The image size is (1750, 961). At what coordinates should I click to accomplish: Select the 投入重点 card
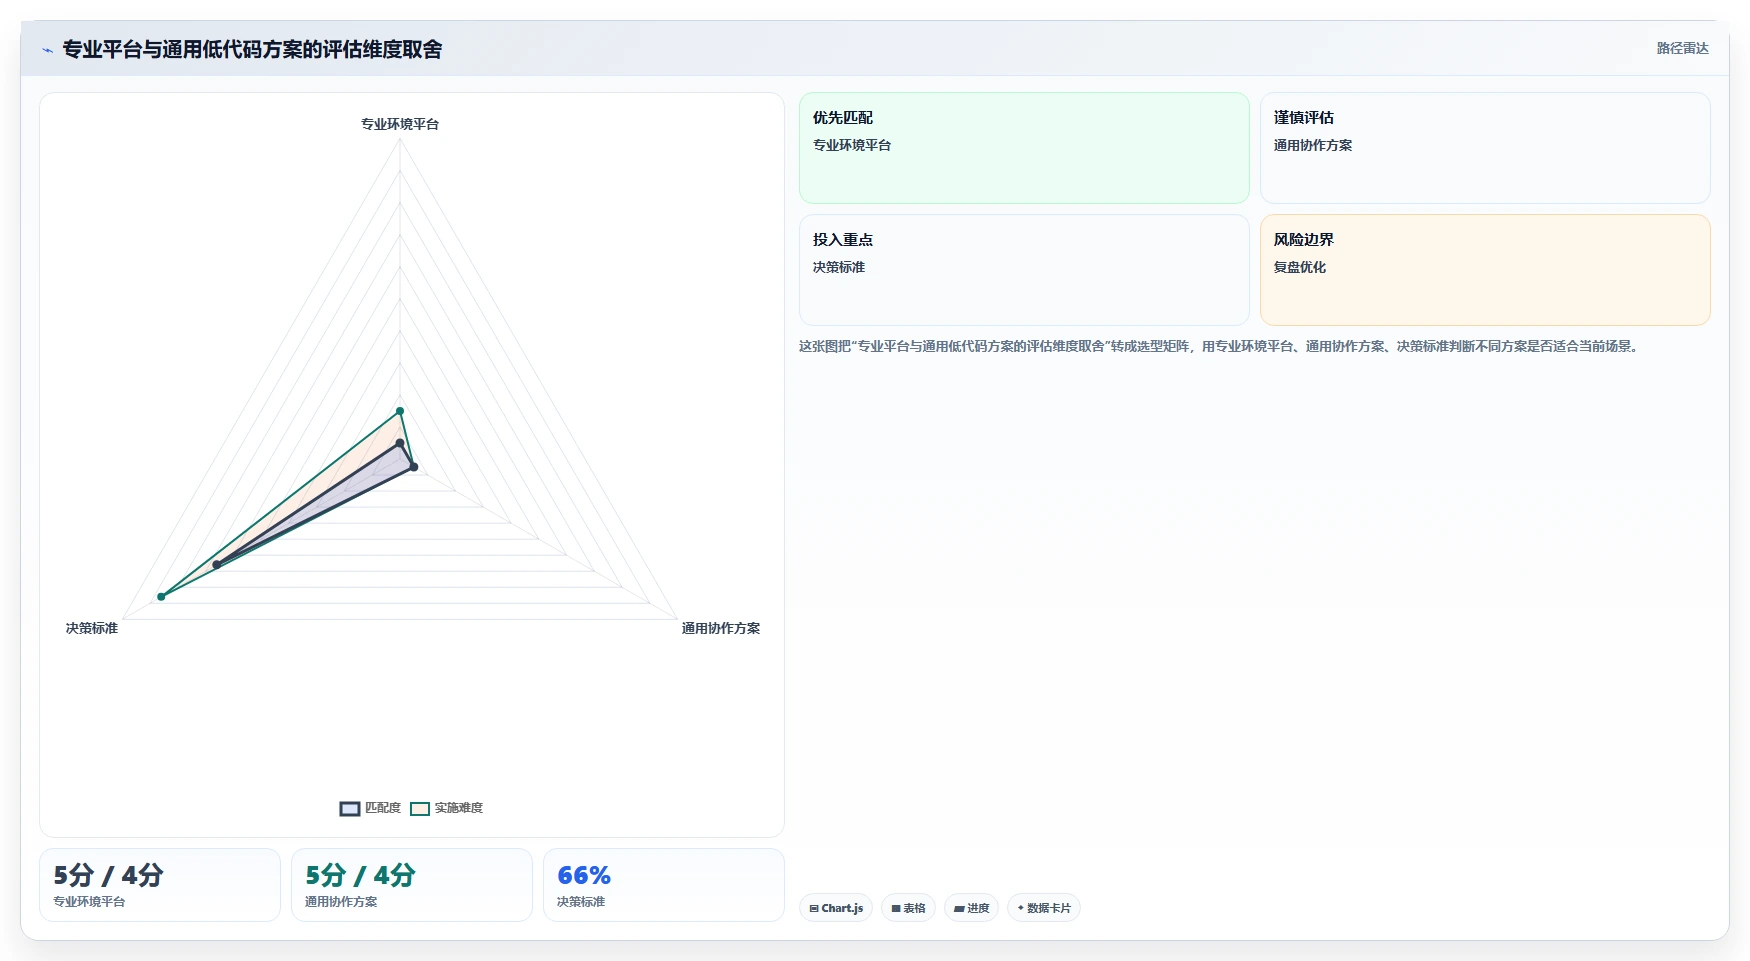[1024, 270]
